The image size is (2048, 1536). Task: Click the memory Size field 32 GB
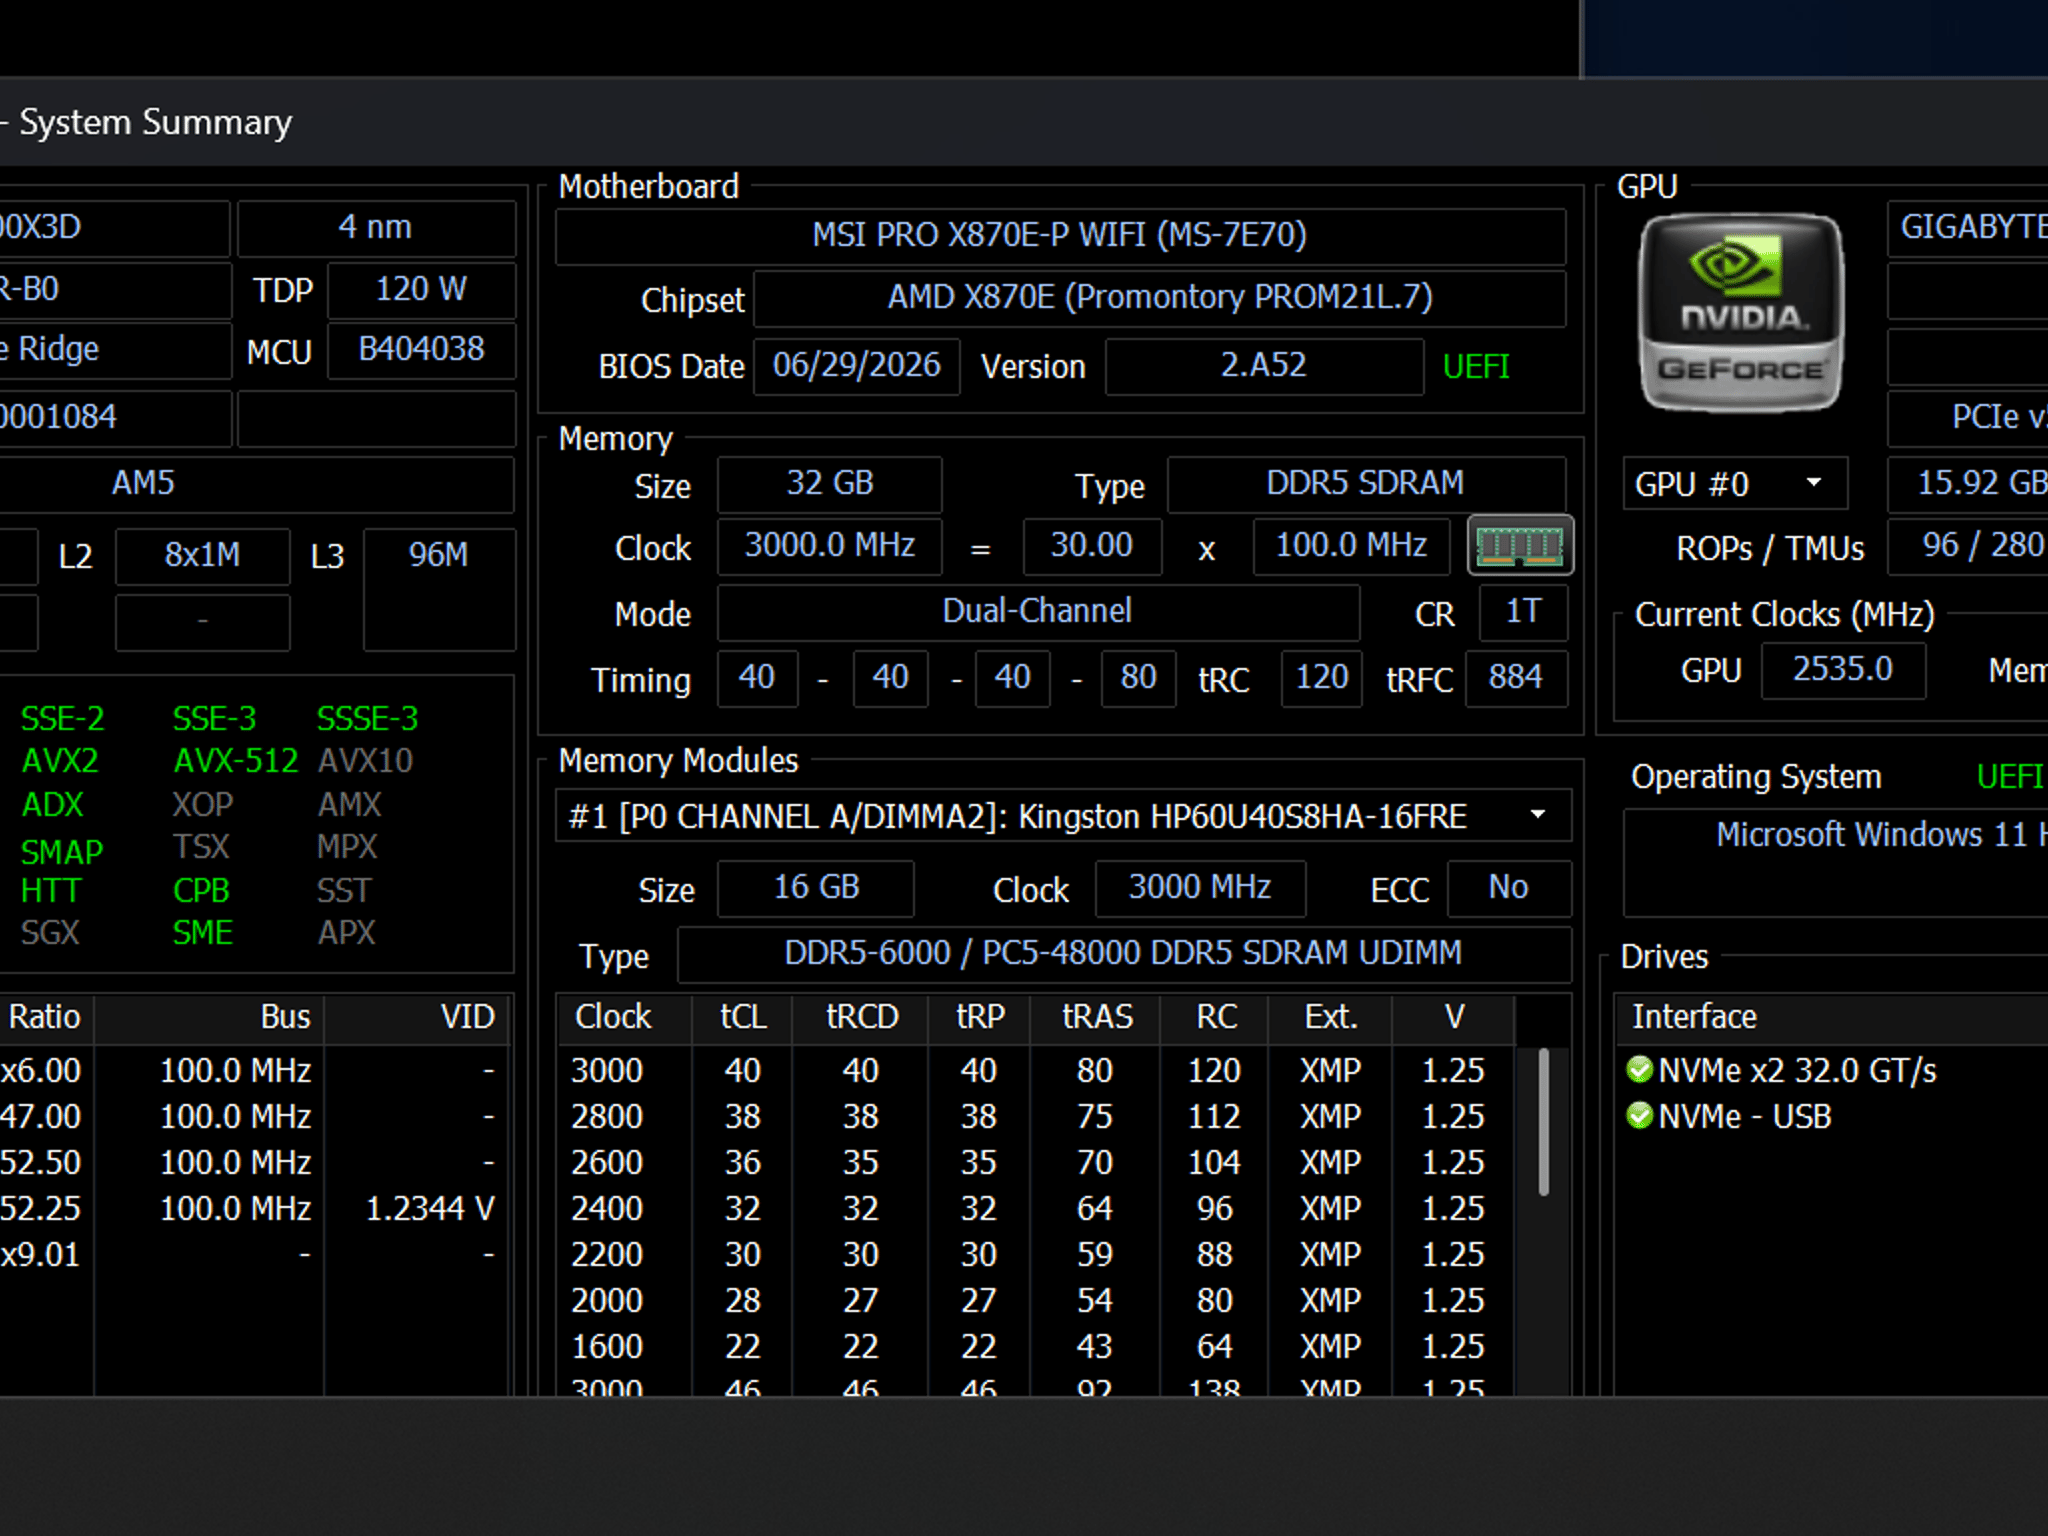[x=830, y=484]
